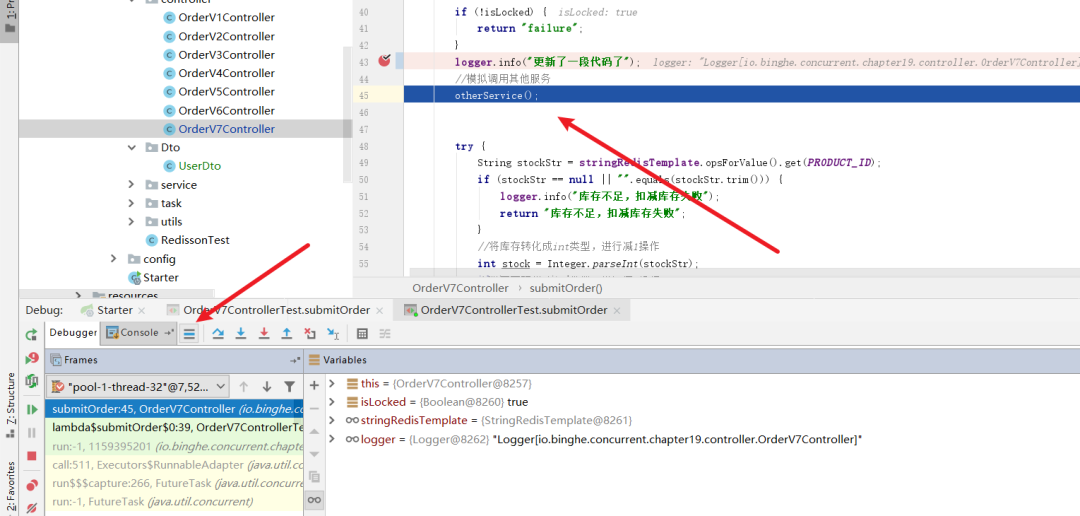This screenshot has width=1080, height=516.
Task: Select OrderV7Controller in project tree
Action: coord(227,130)
